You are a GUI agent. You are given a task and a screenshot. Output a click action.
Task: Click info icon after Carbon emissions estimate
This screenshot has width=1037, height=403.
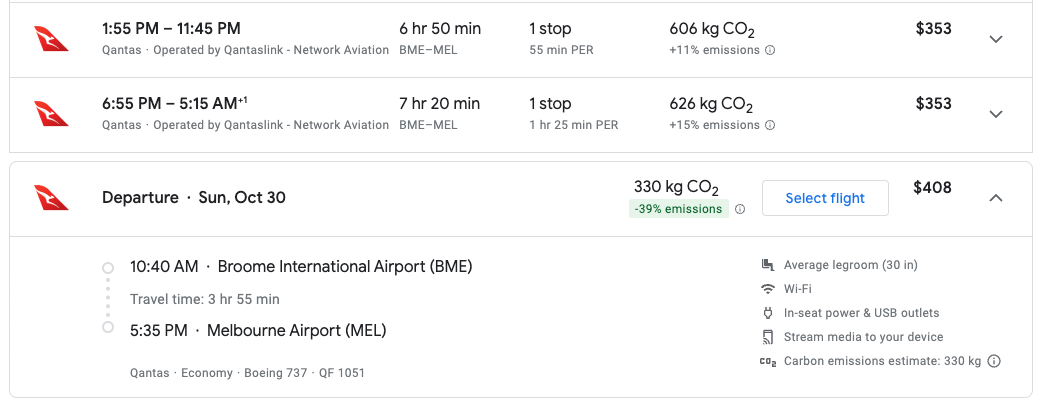pos(994,361)
